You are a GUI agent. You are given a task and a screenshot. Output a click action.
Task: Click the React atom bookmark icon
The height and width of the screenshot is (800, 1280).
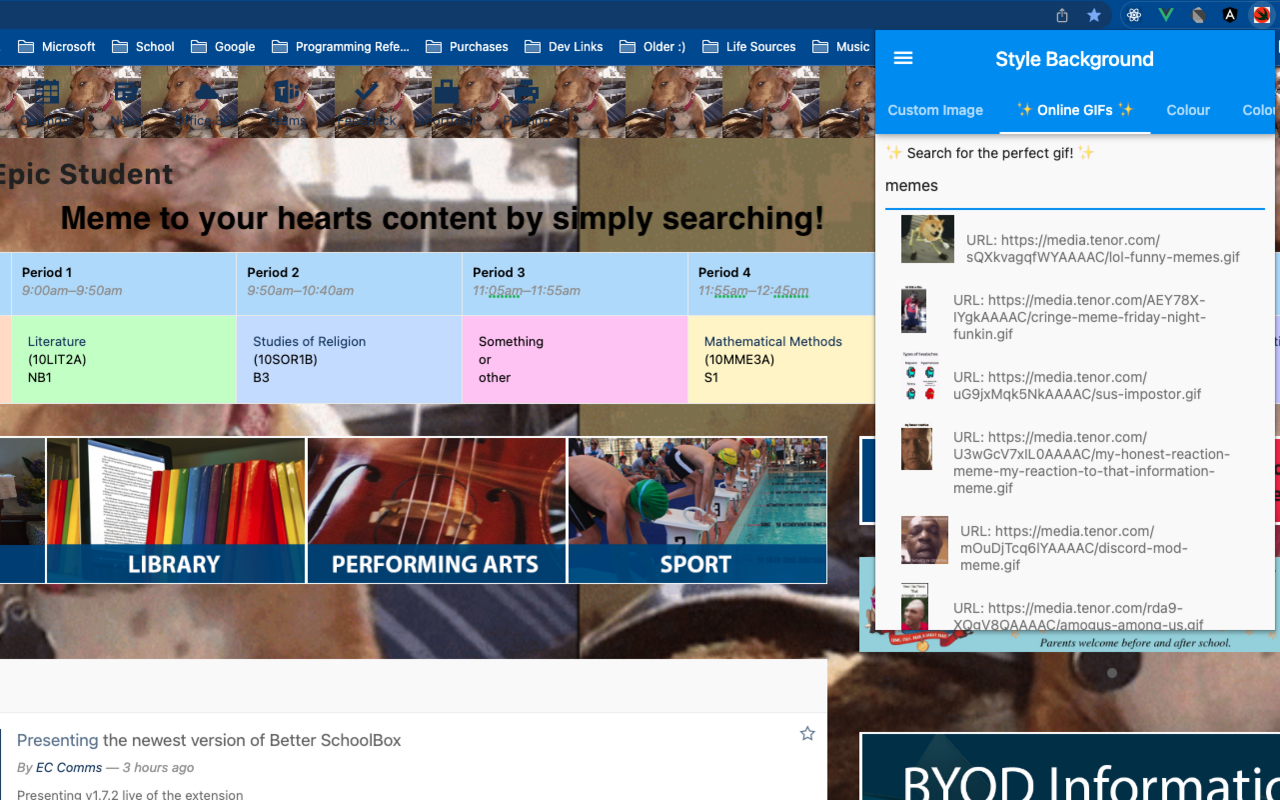click(1134, 14)
